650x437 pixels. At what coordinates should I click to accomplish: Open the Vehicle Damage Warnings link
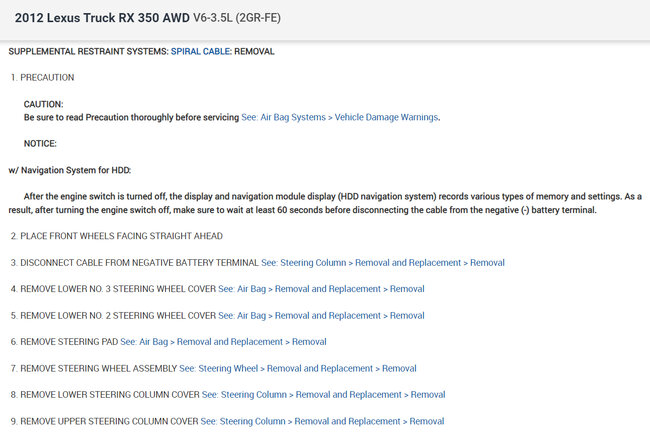[x=340, y=117]
